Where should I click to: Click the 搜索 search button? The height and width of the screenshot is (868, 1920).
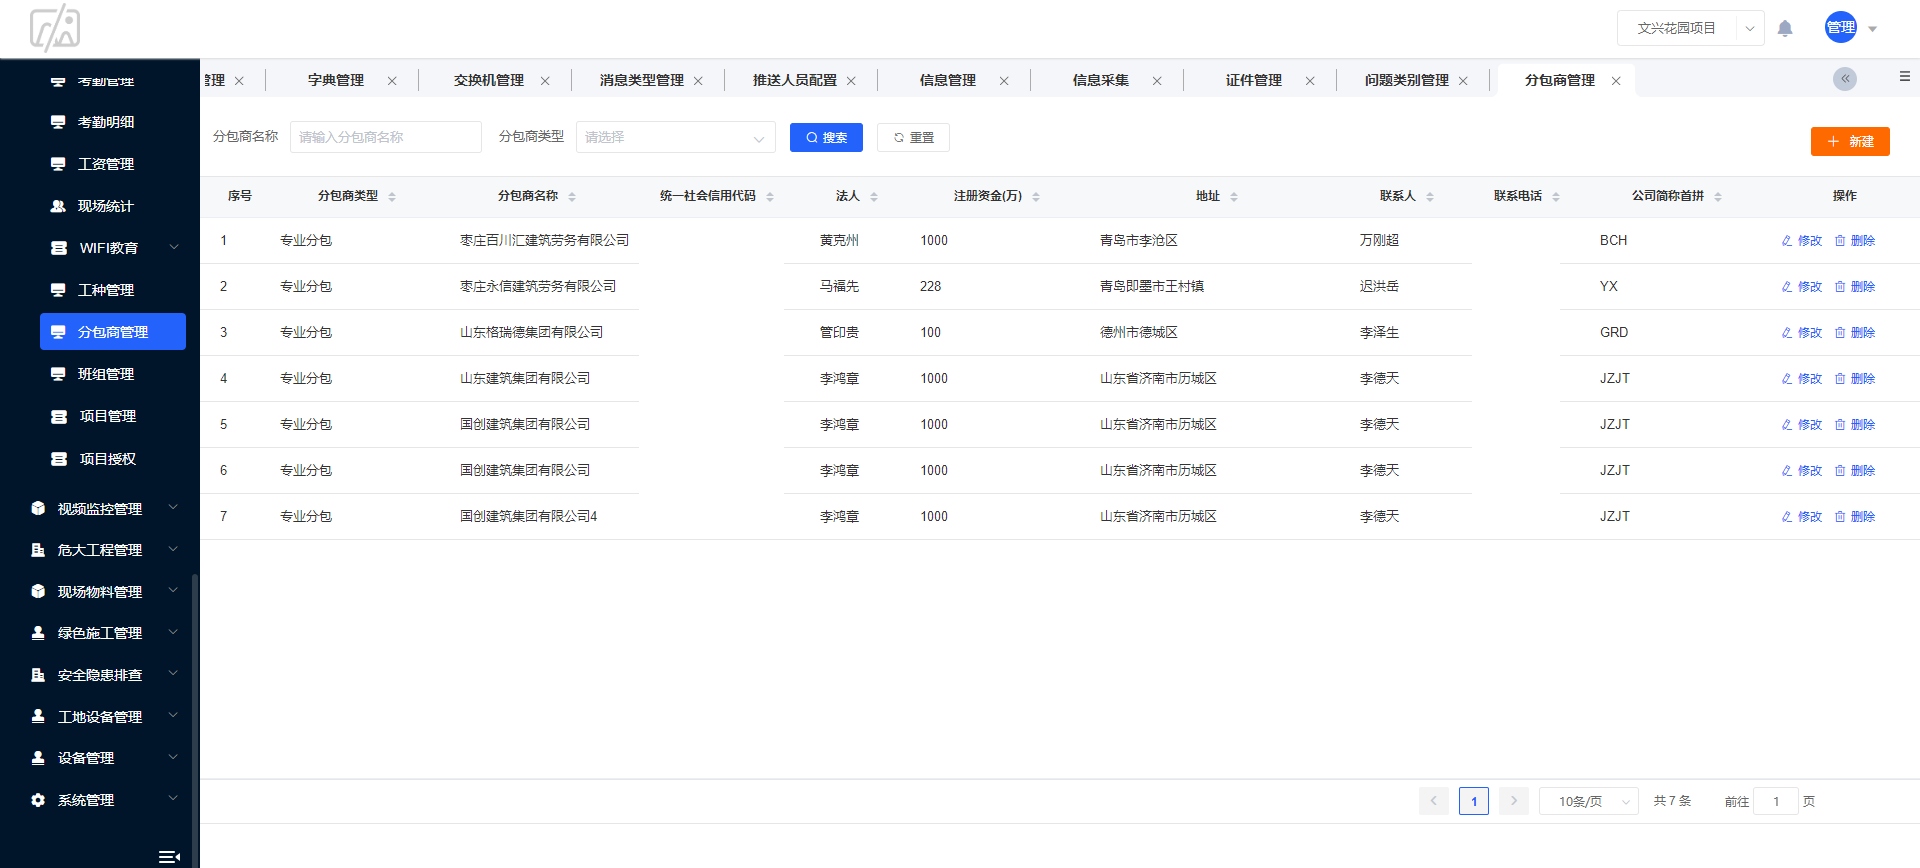point(826,137)
